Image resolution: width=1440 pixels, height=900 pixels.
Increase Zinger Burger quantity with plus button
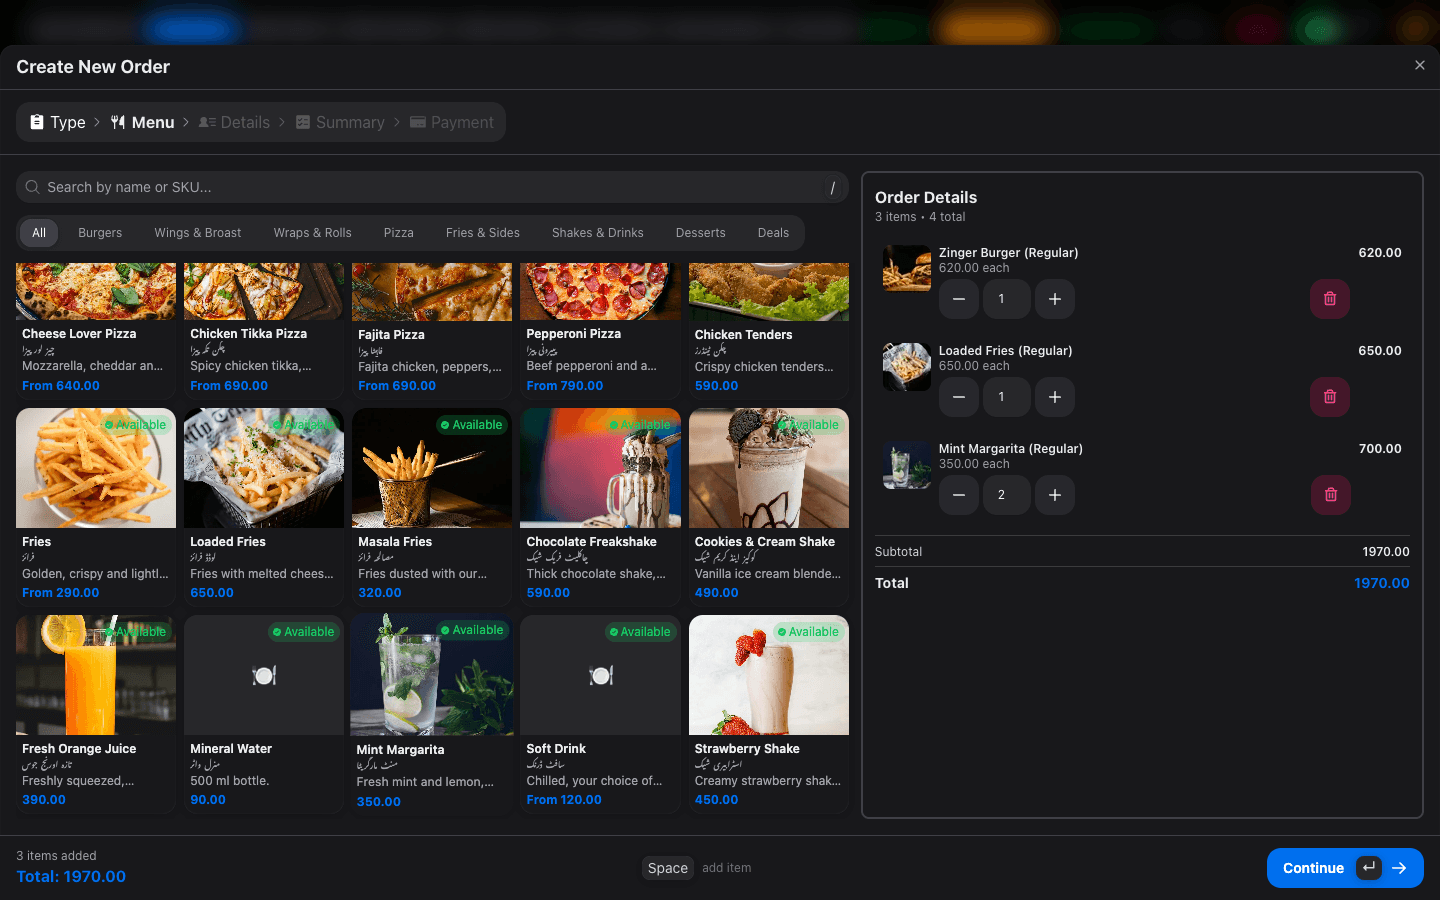[x=1054, y=299]
